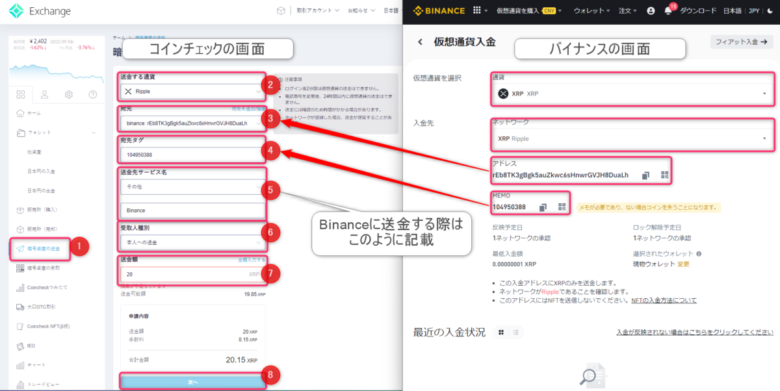Open the Binance ネットワーク XRP Ripple dropdown
The width and height of the screenshot is (780, 391).
coord(632,138)
